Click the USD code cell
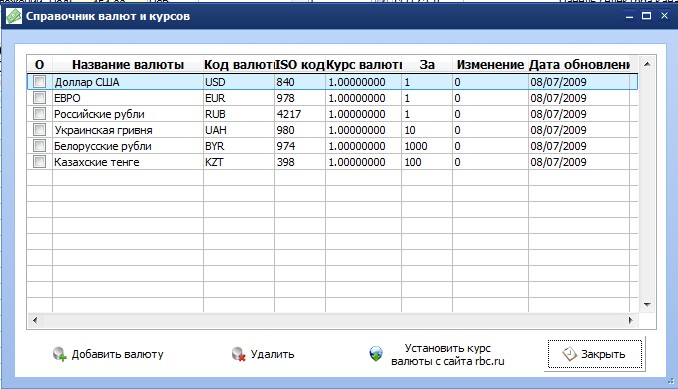Viewport: 678px width, 389px height. [x=239, y=82]
